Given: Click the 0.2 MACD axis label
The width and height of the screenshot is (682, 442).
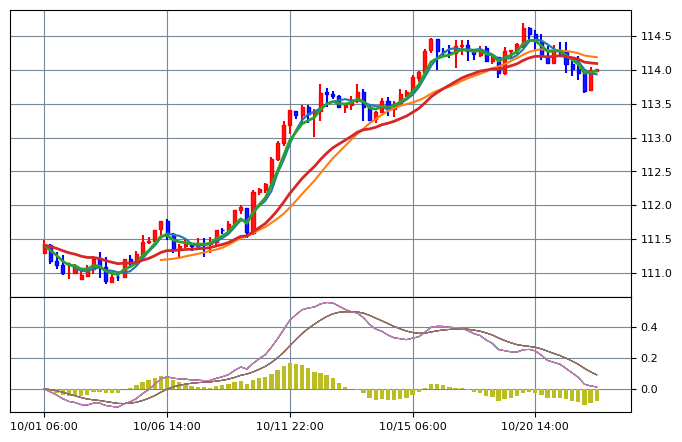Looking at the screenshot, I should 649,359.
